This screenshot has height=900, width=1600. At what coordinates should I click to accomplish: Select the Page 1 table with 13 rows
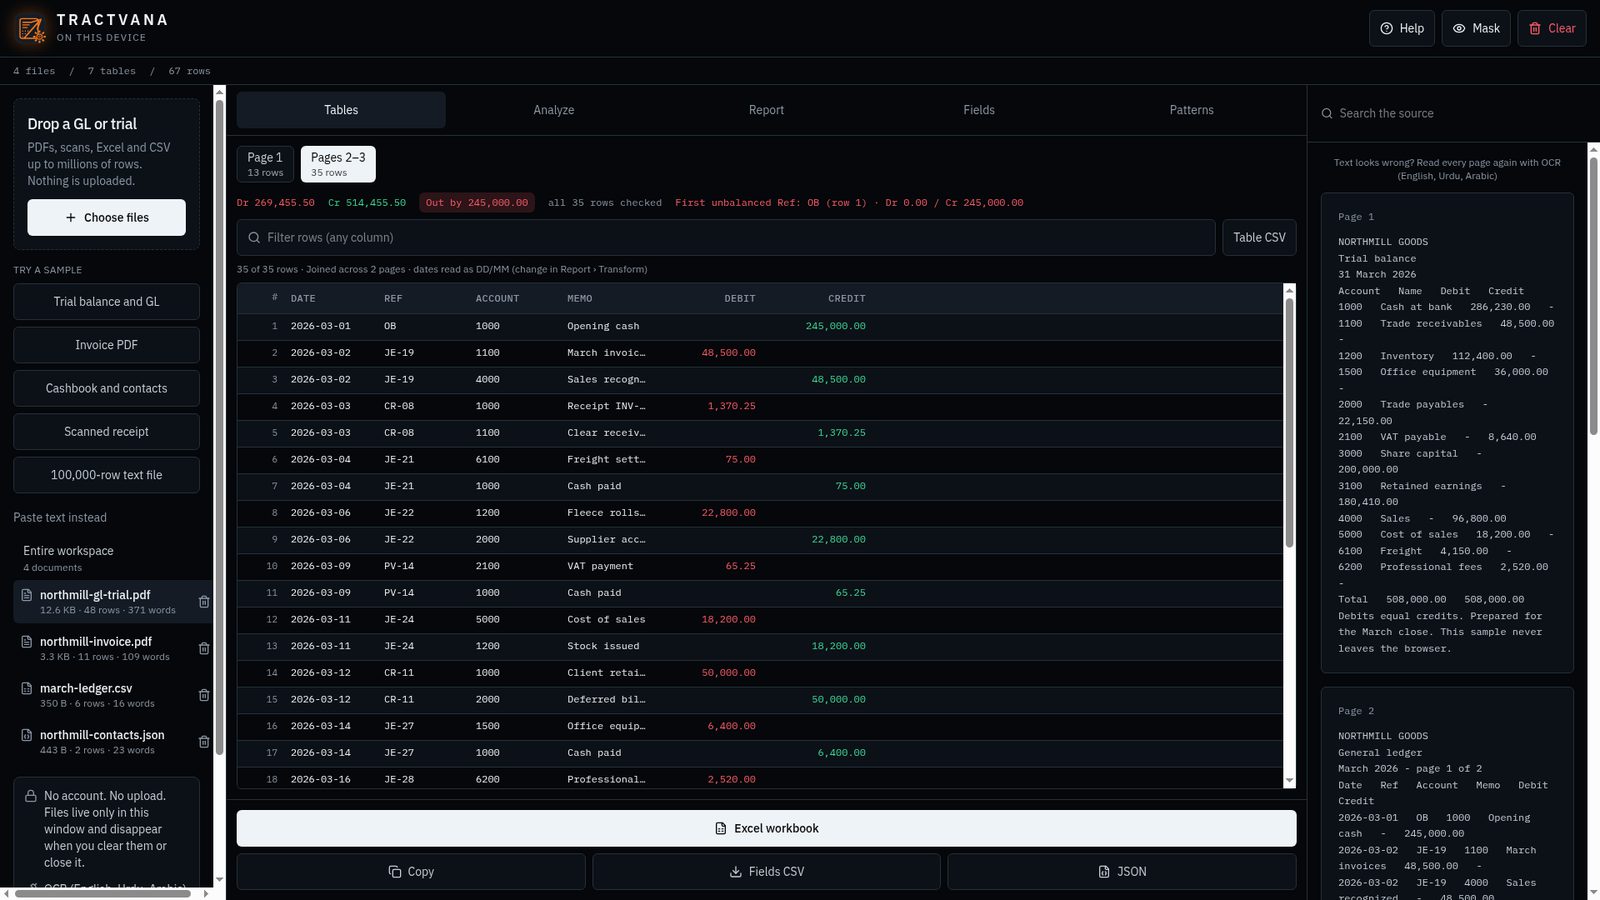(265, 164)
